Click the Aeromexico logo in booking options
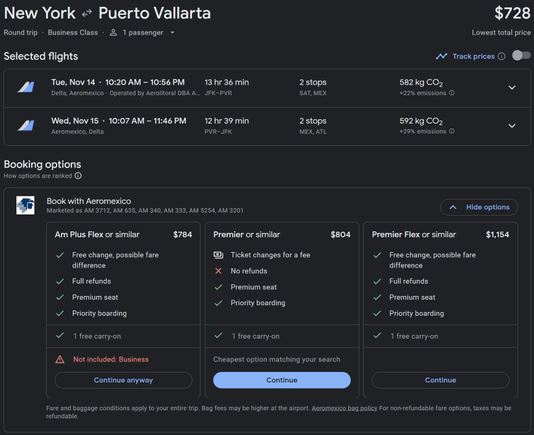 pos(25,205)
